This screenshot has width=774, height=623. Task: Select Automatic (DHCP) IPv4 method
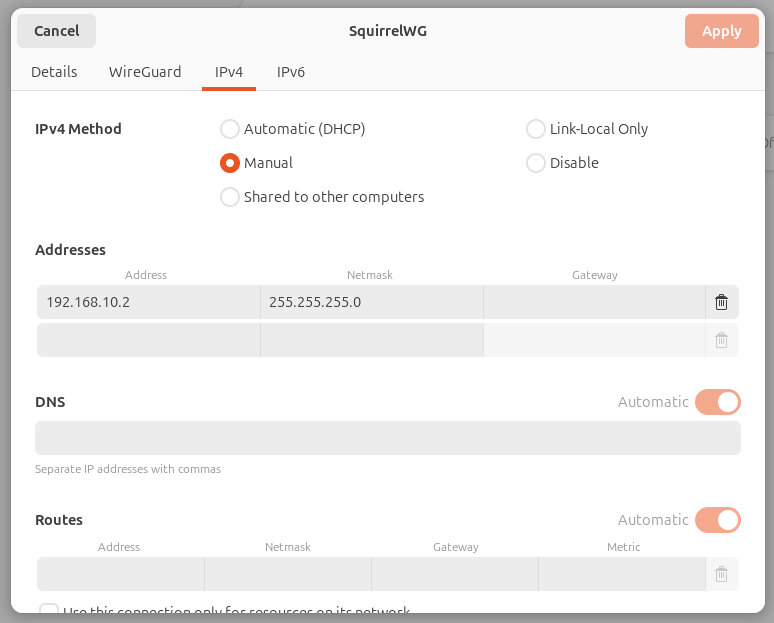[x=230, y=129]
